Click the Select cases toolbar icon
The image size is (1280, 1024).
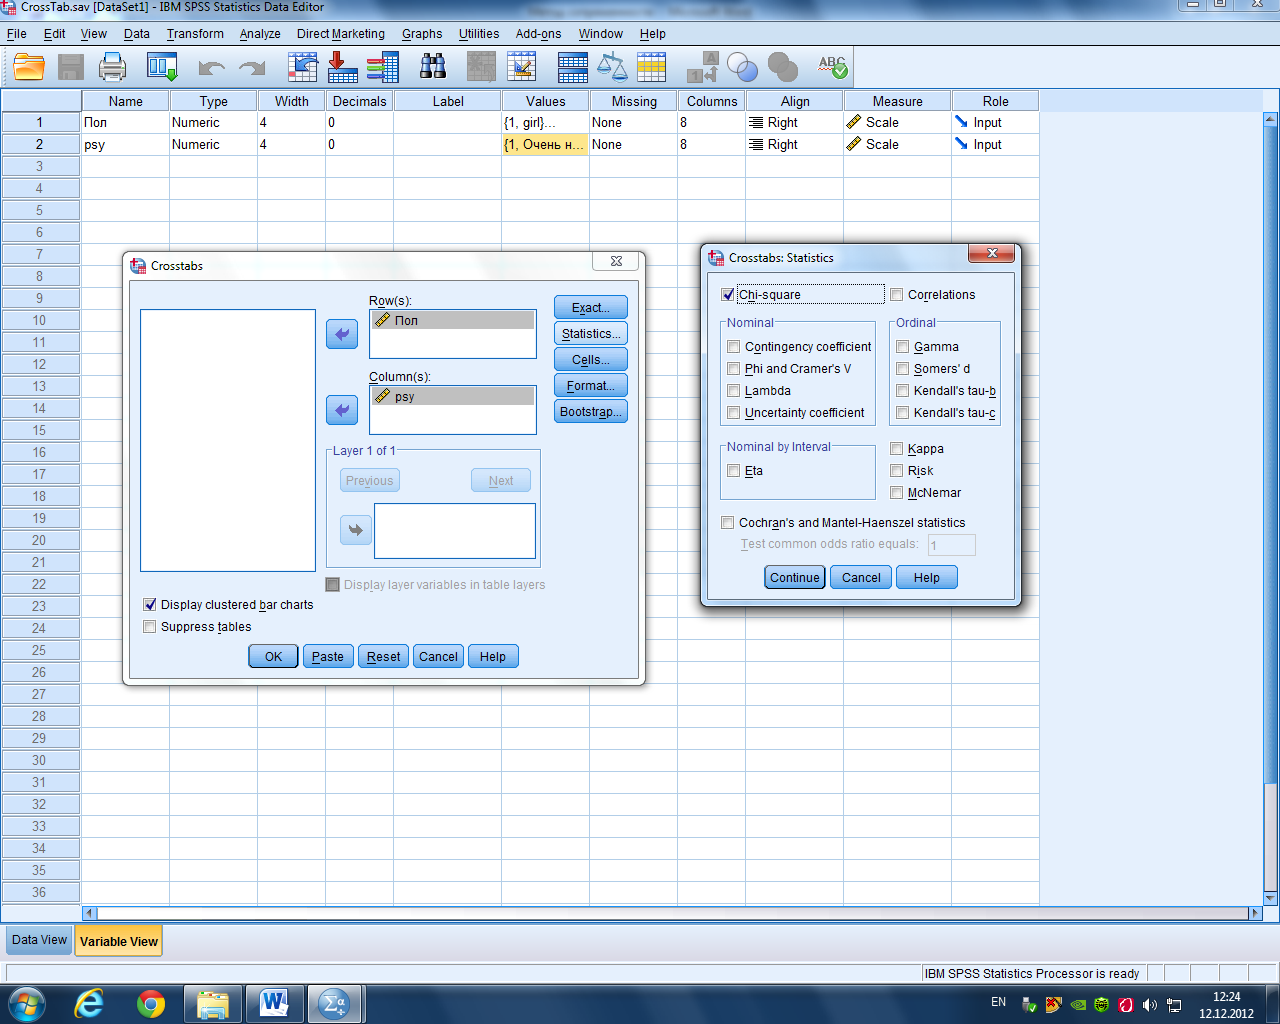click(x=651, y=67)
